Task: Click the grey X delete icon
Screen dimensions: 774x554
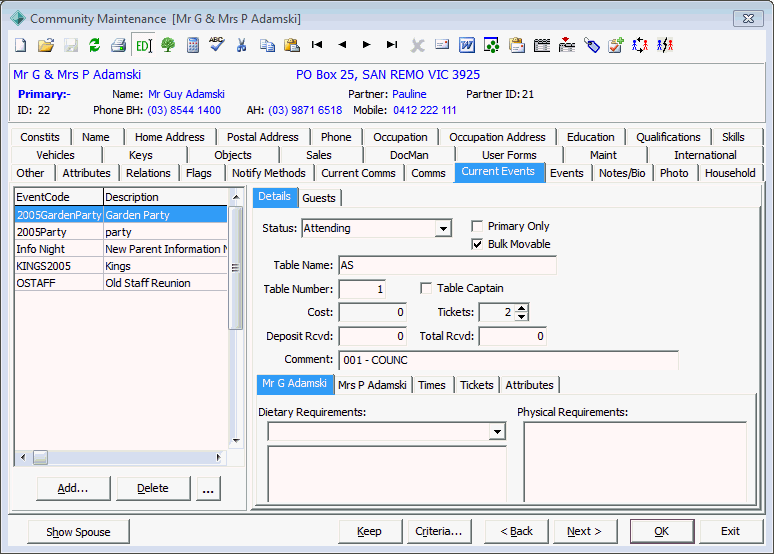Action: click(x=418, y=46)
